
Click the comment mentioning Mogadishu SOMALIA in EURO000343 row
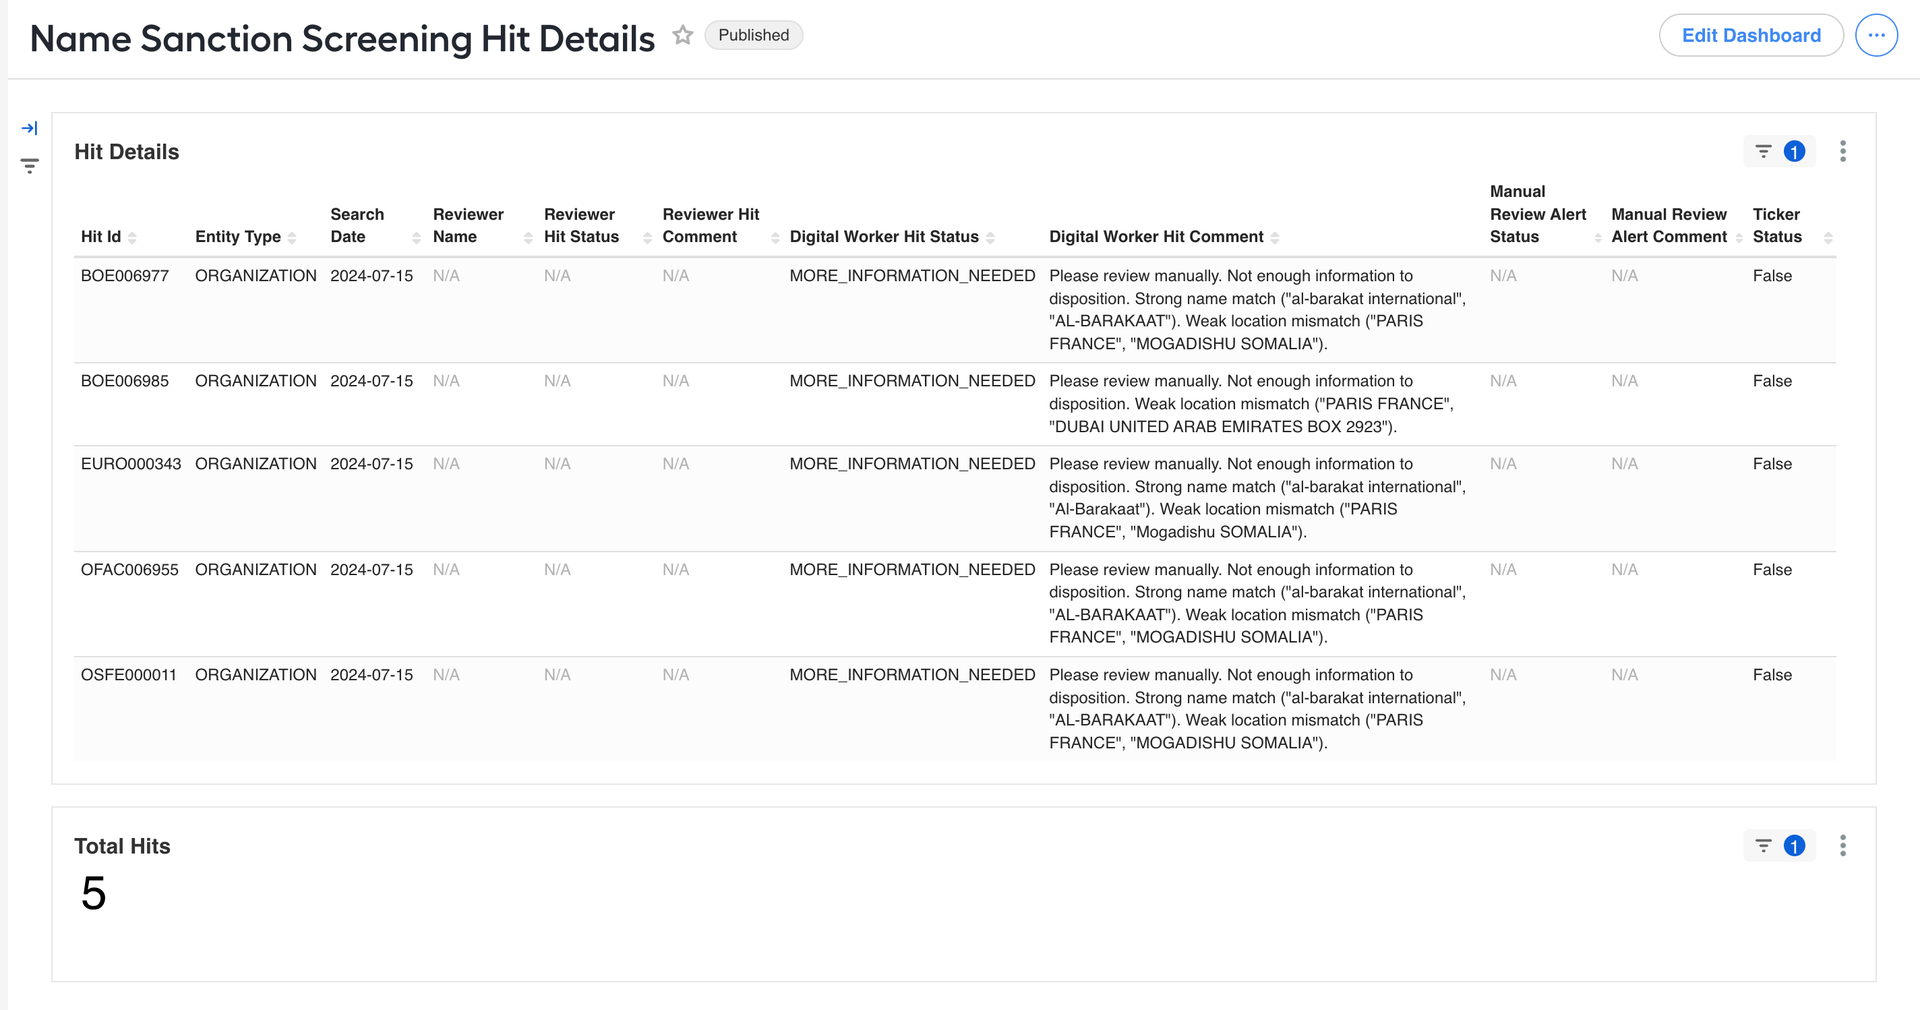1258,498
